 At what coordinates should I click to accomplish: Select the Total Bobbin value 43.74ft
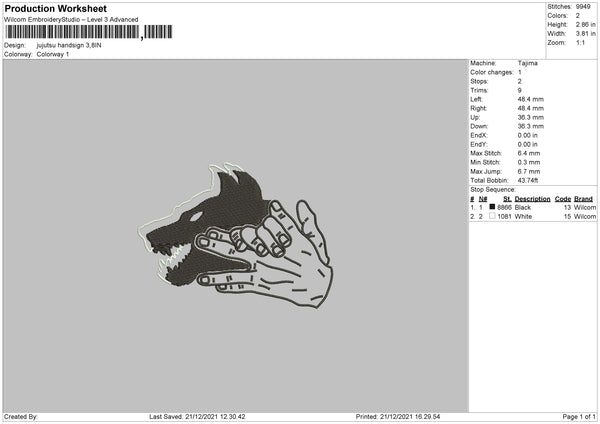coord(528,180)
